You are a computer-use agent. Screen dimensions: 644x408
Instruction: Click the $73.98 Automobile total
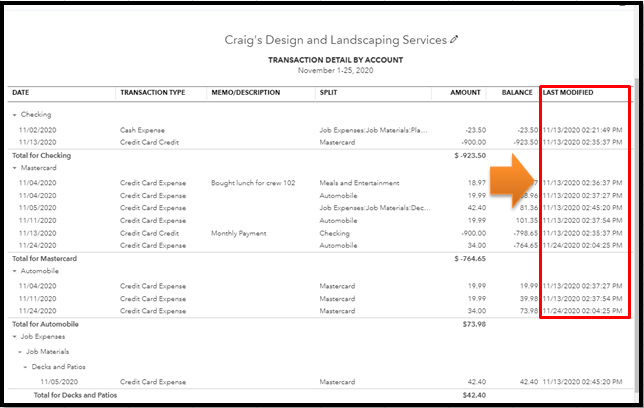(x=474, y=324)
